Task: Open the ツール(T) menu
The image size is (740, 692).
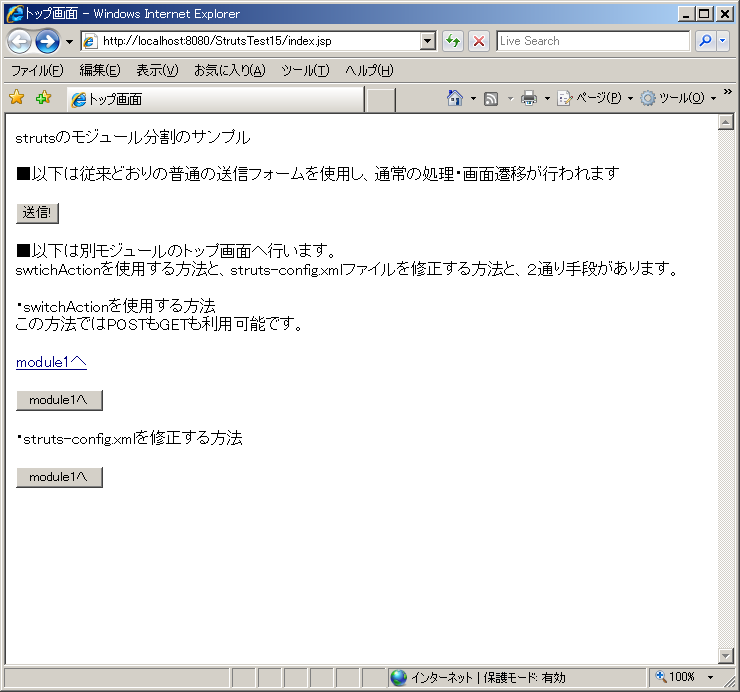Action: point(305,70)
